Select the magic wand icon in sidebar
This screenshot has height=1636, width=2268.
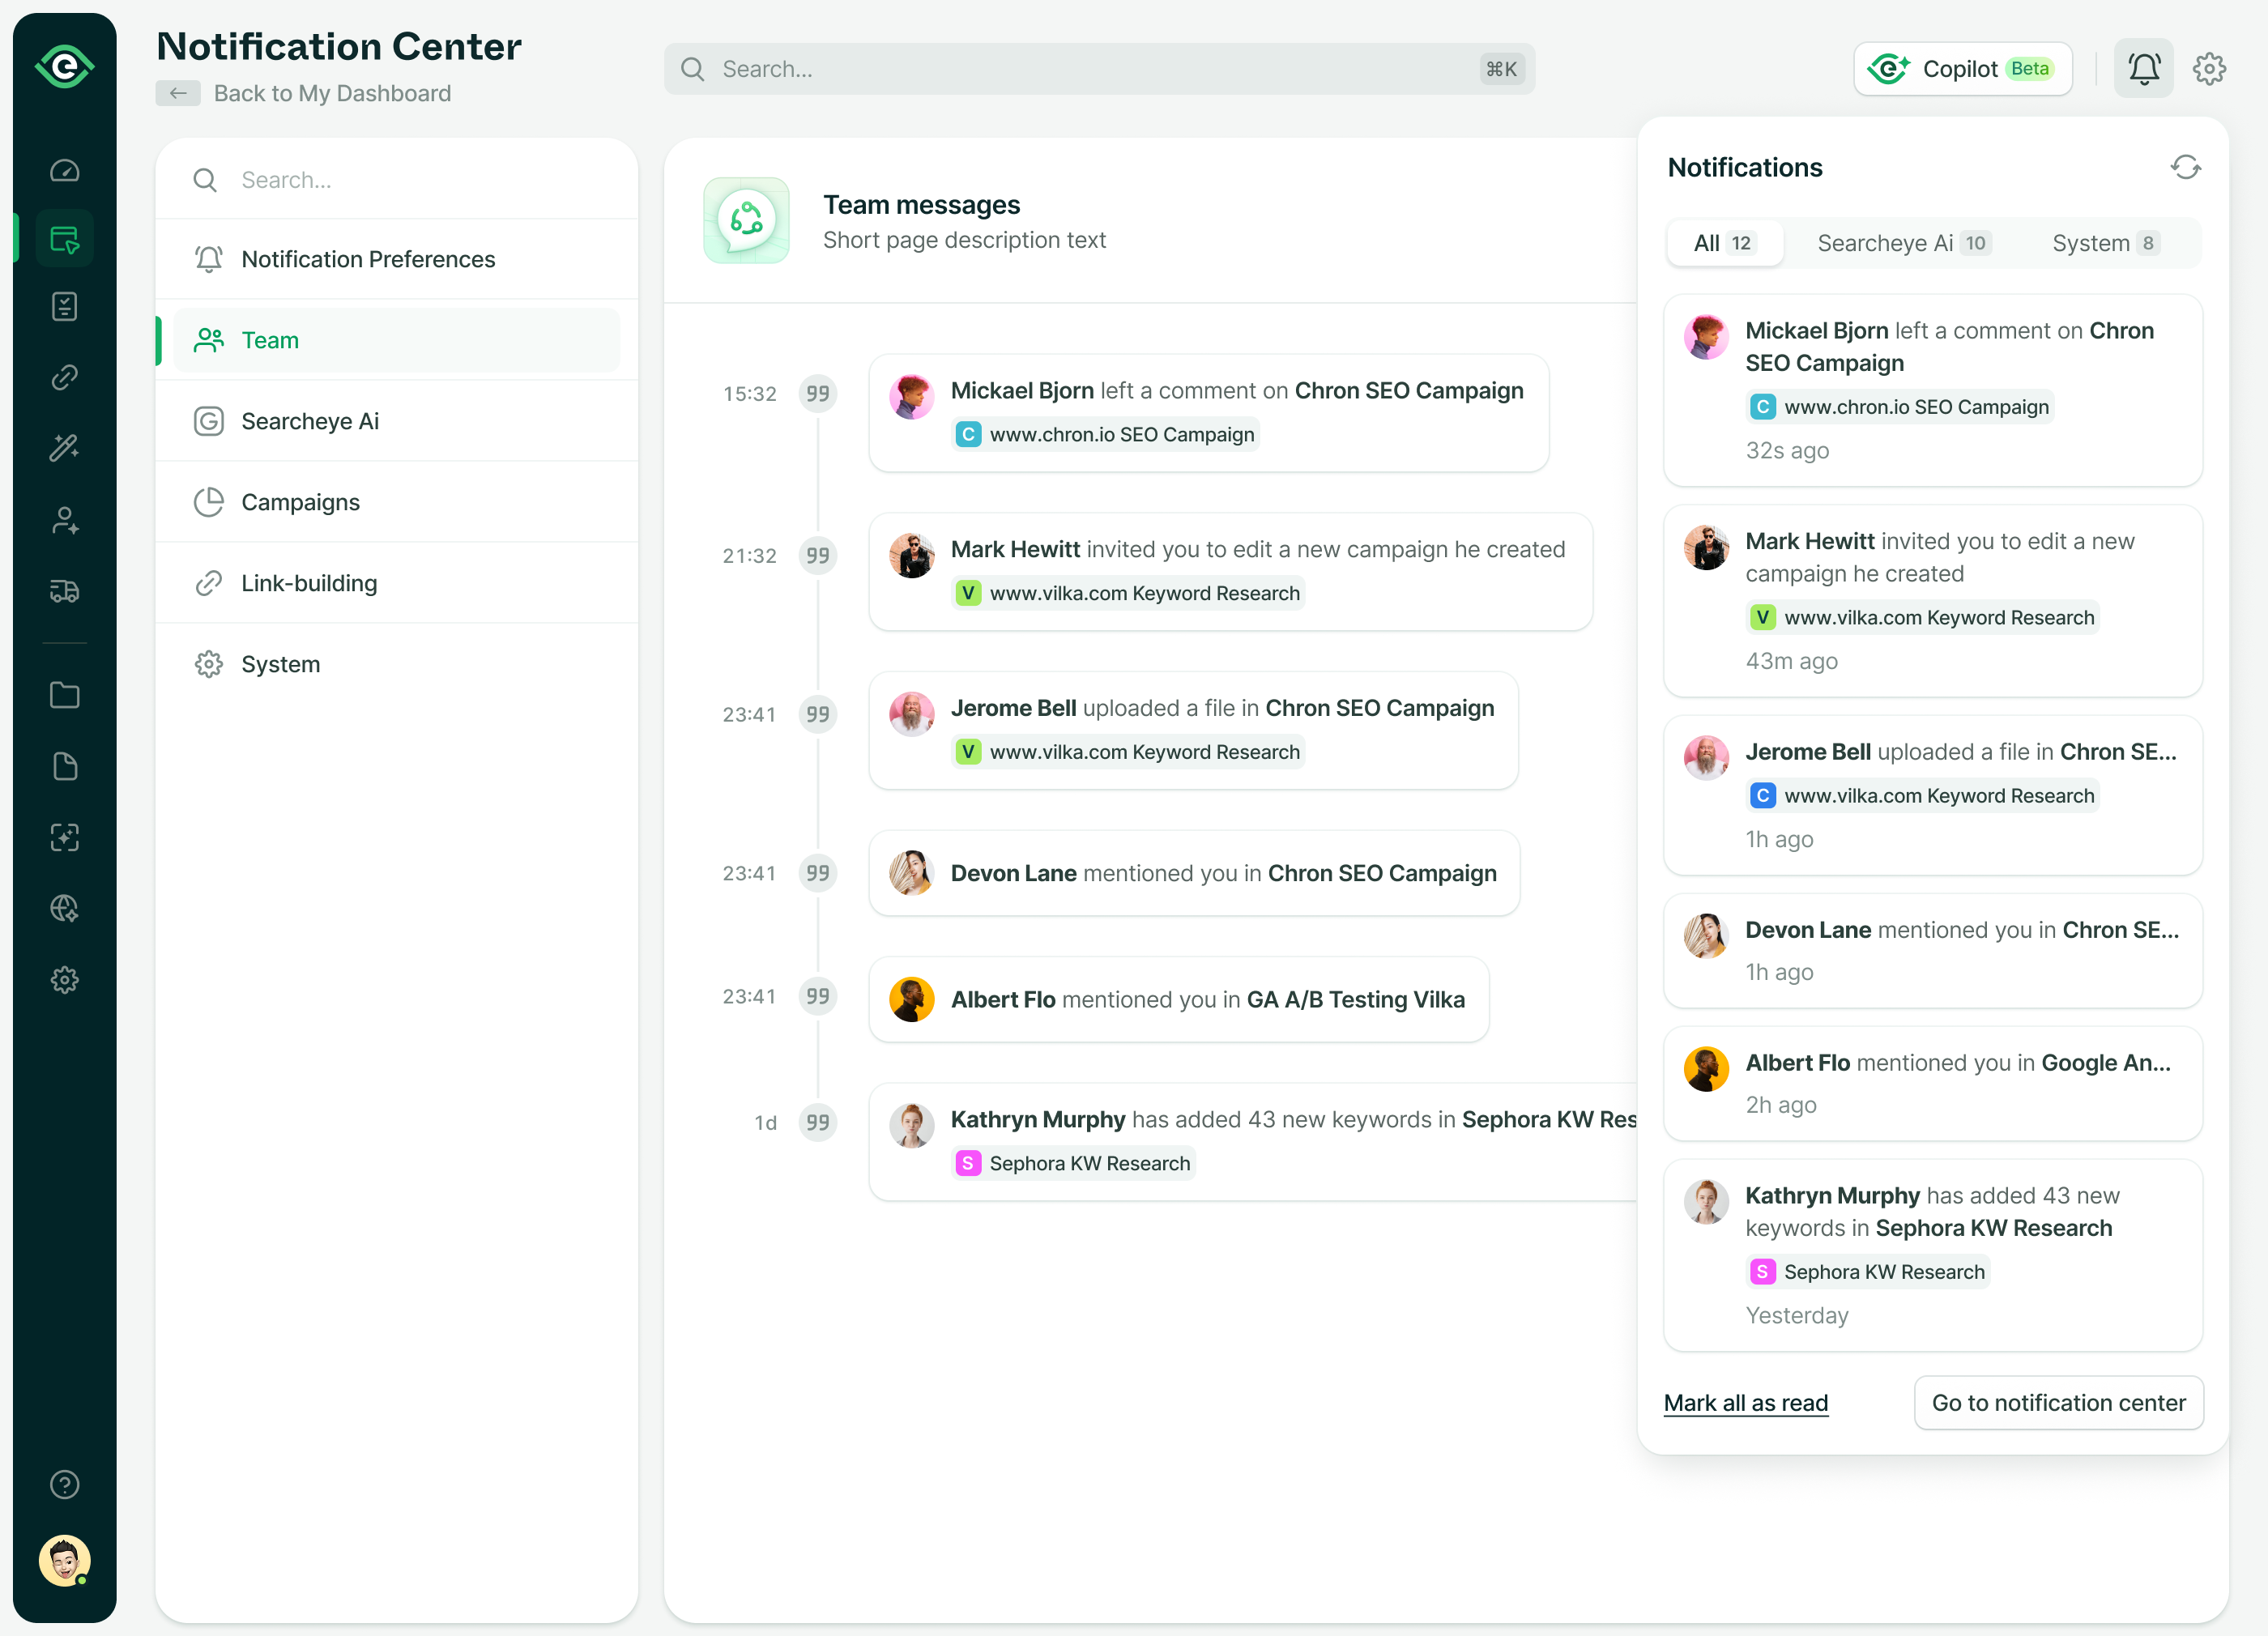point(64,448)
